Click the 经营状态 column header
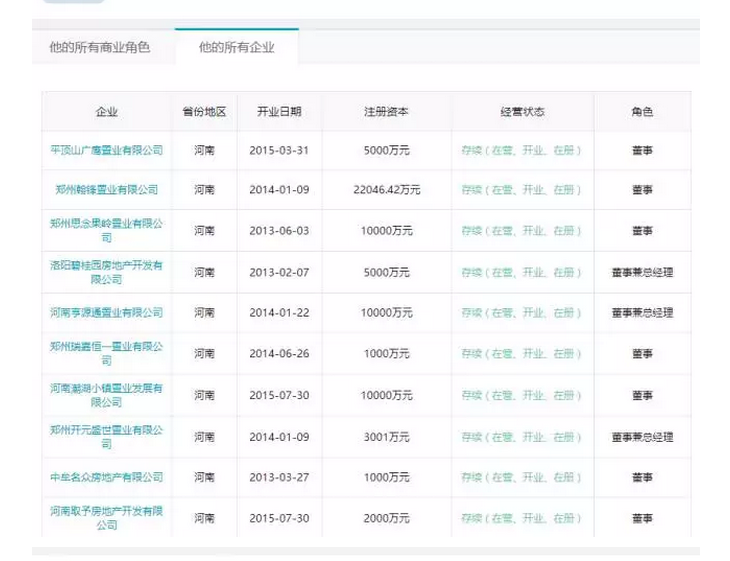The width and height of the screenshot is (730, 561). pyautogui.click(x=522, y=112)
